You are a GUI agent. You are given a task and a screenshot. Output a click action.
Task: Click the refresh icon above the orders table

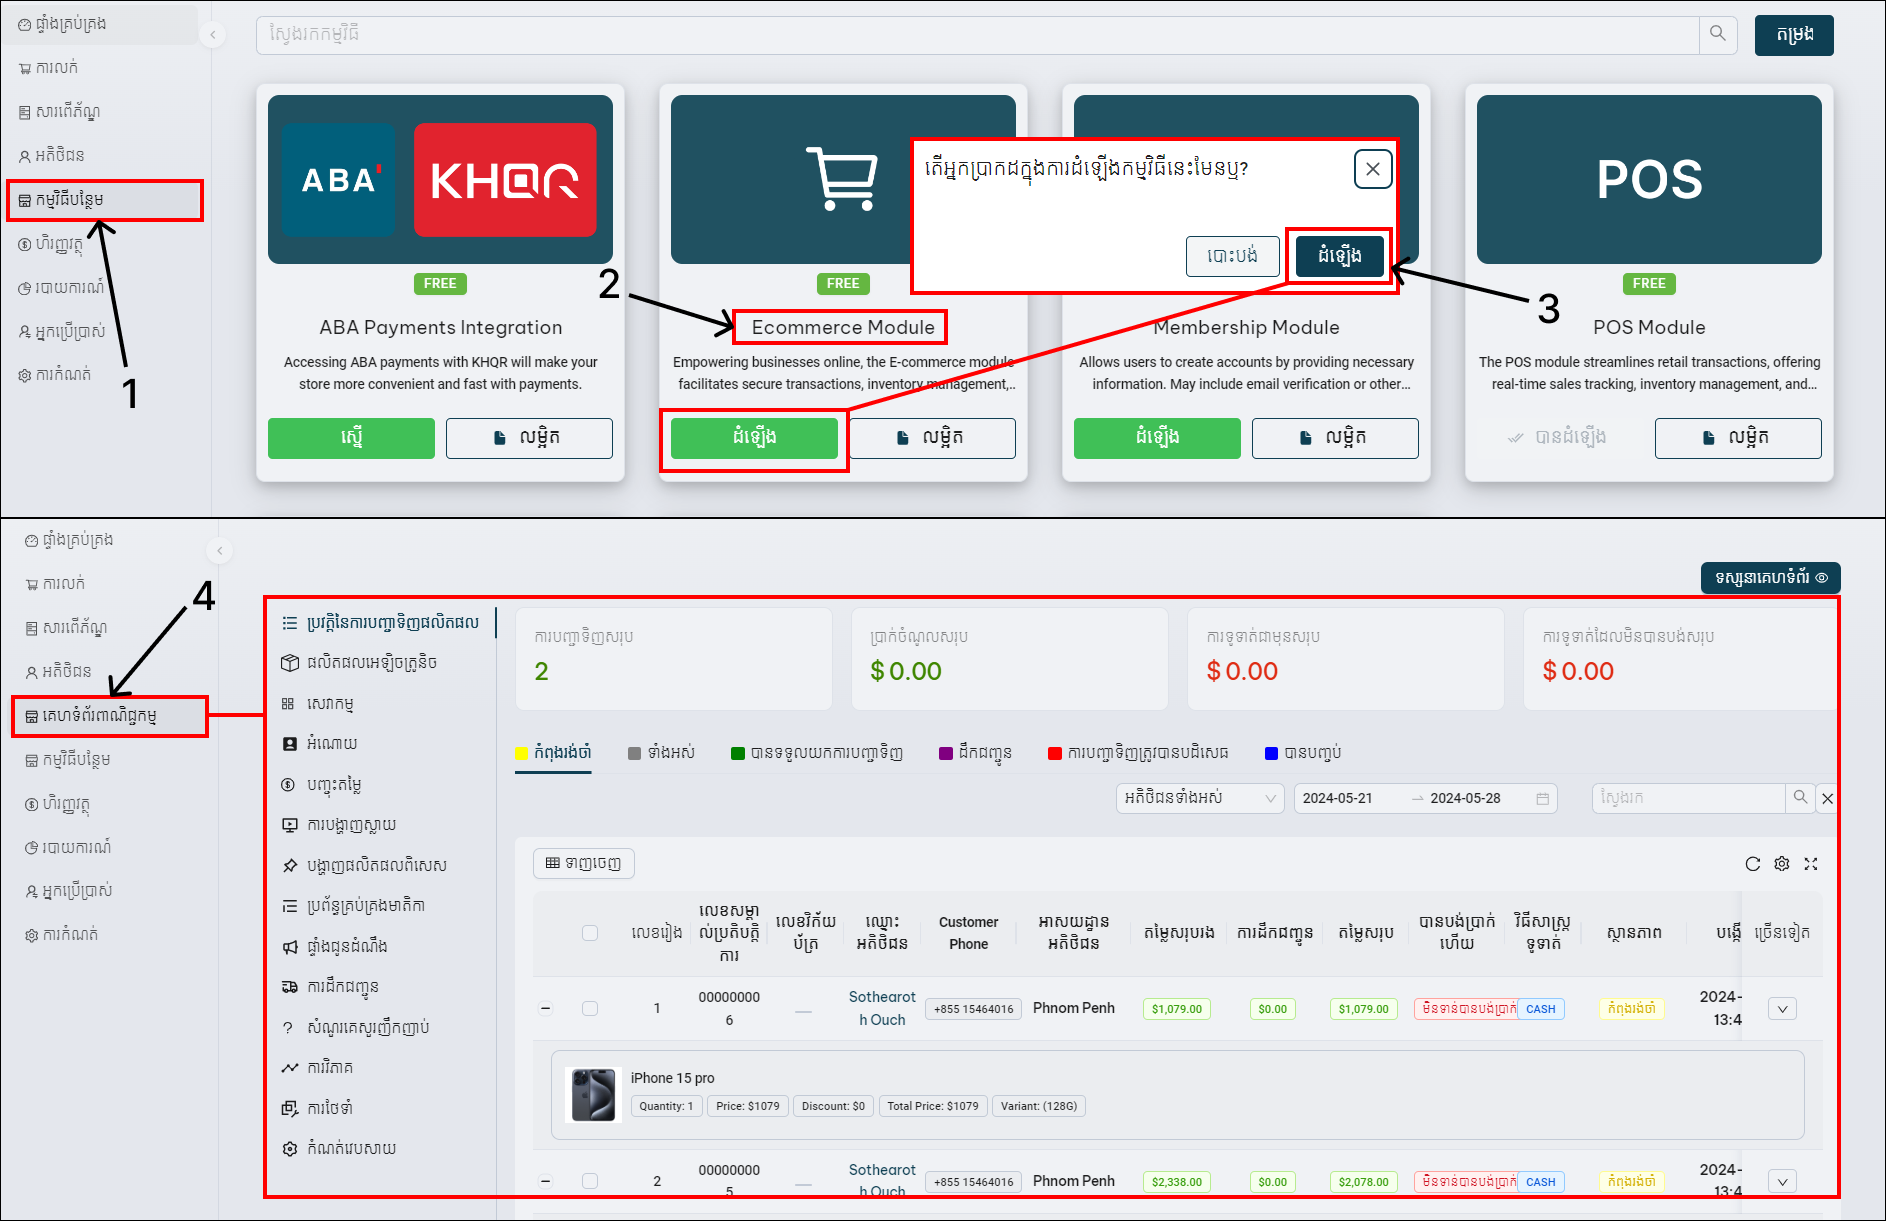[1752, 864]
